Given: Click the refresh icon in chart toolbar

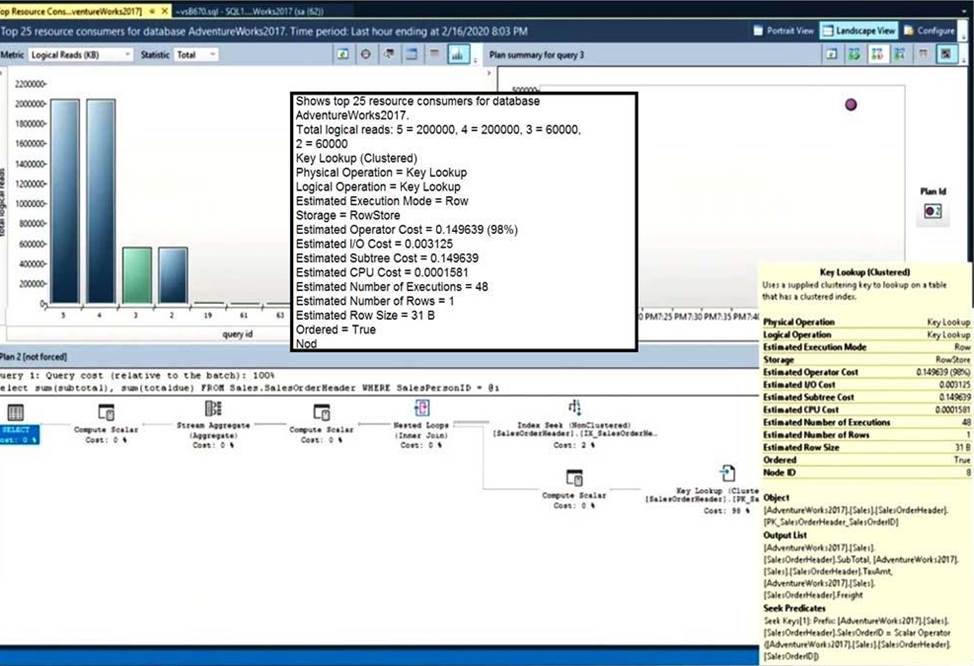Looking at the screenshot, I should point(343,54).
